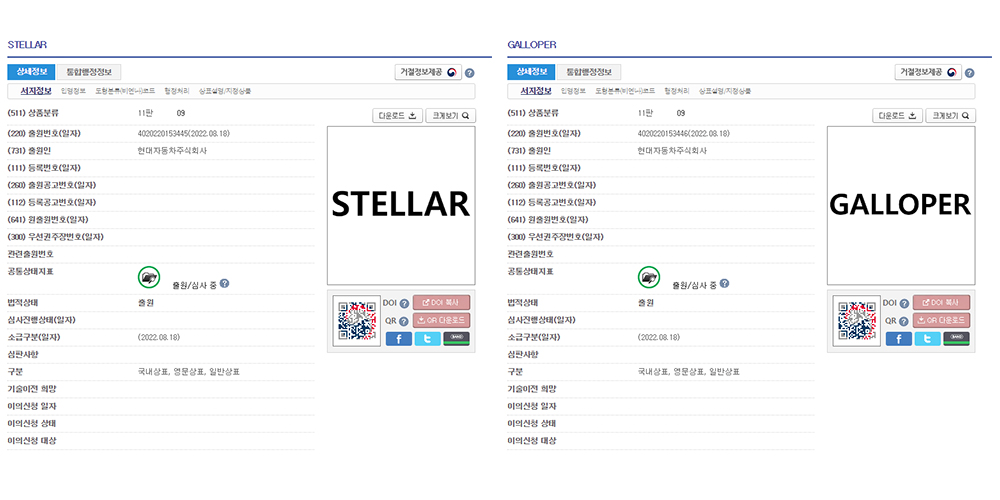Open 인명정보 sub-tab in GALLOPER panel
The height and width of the screenshot is (500, 1000).
pos(573,91)
